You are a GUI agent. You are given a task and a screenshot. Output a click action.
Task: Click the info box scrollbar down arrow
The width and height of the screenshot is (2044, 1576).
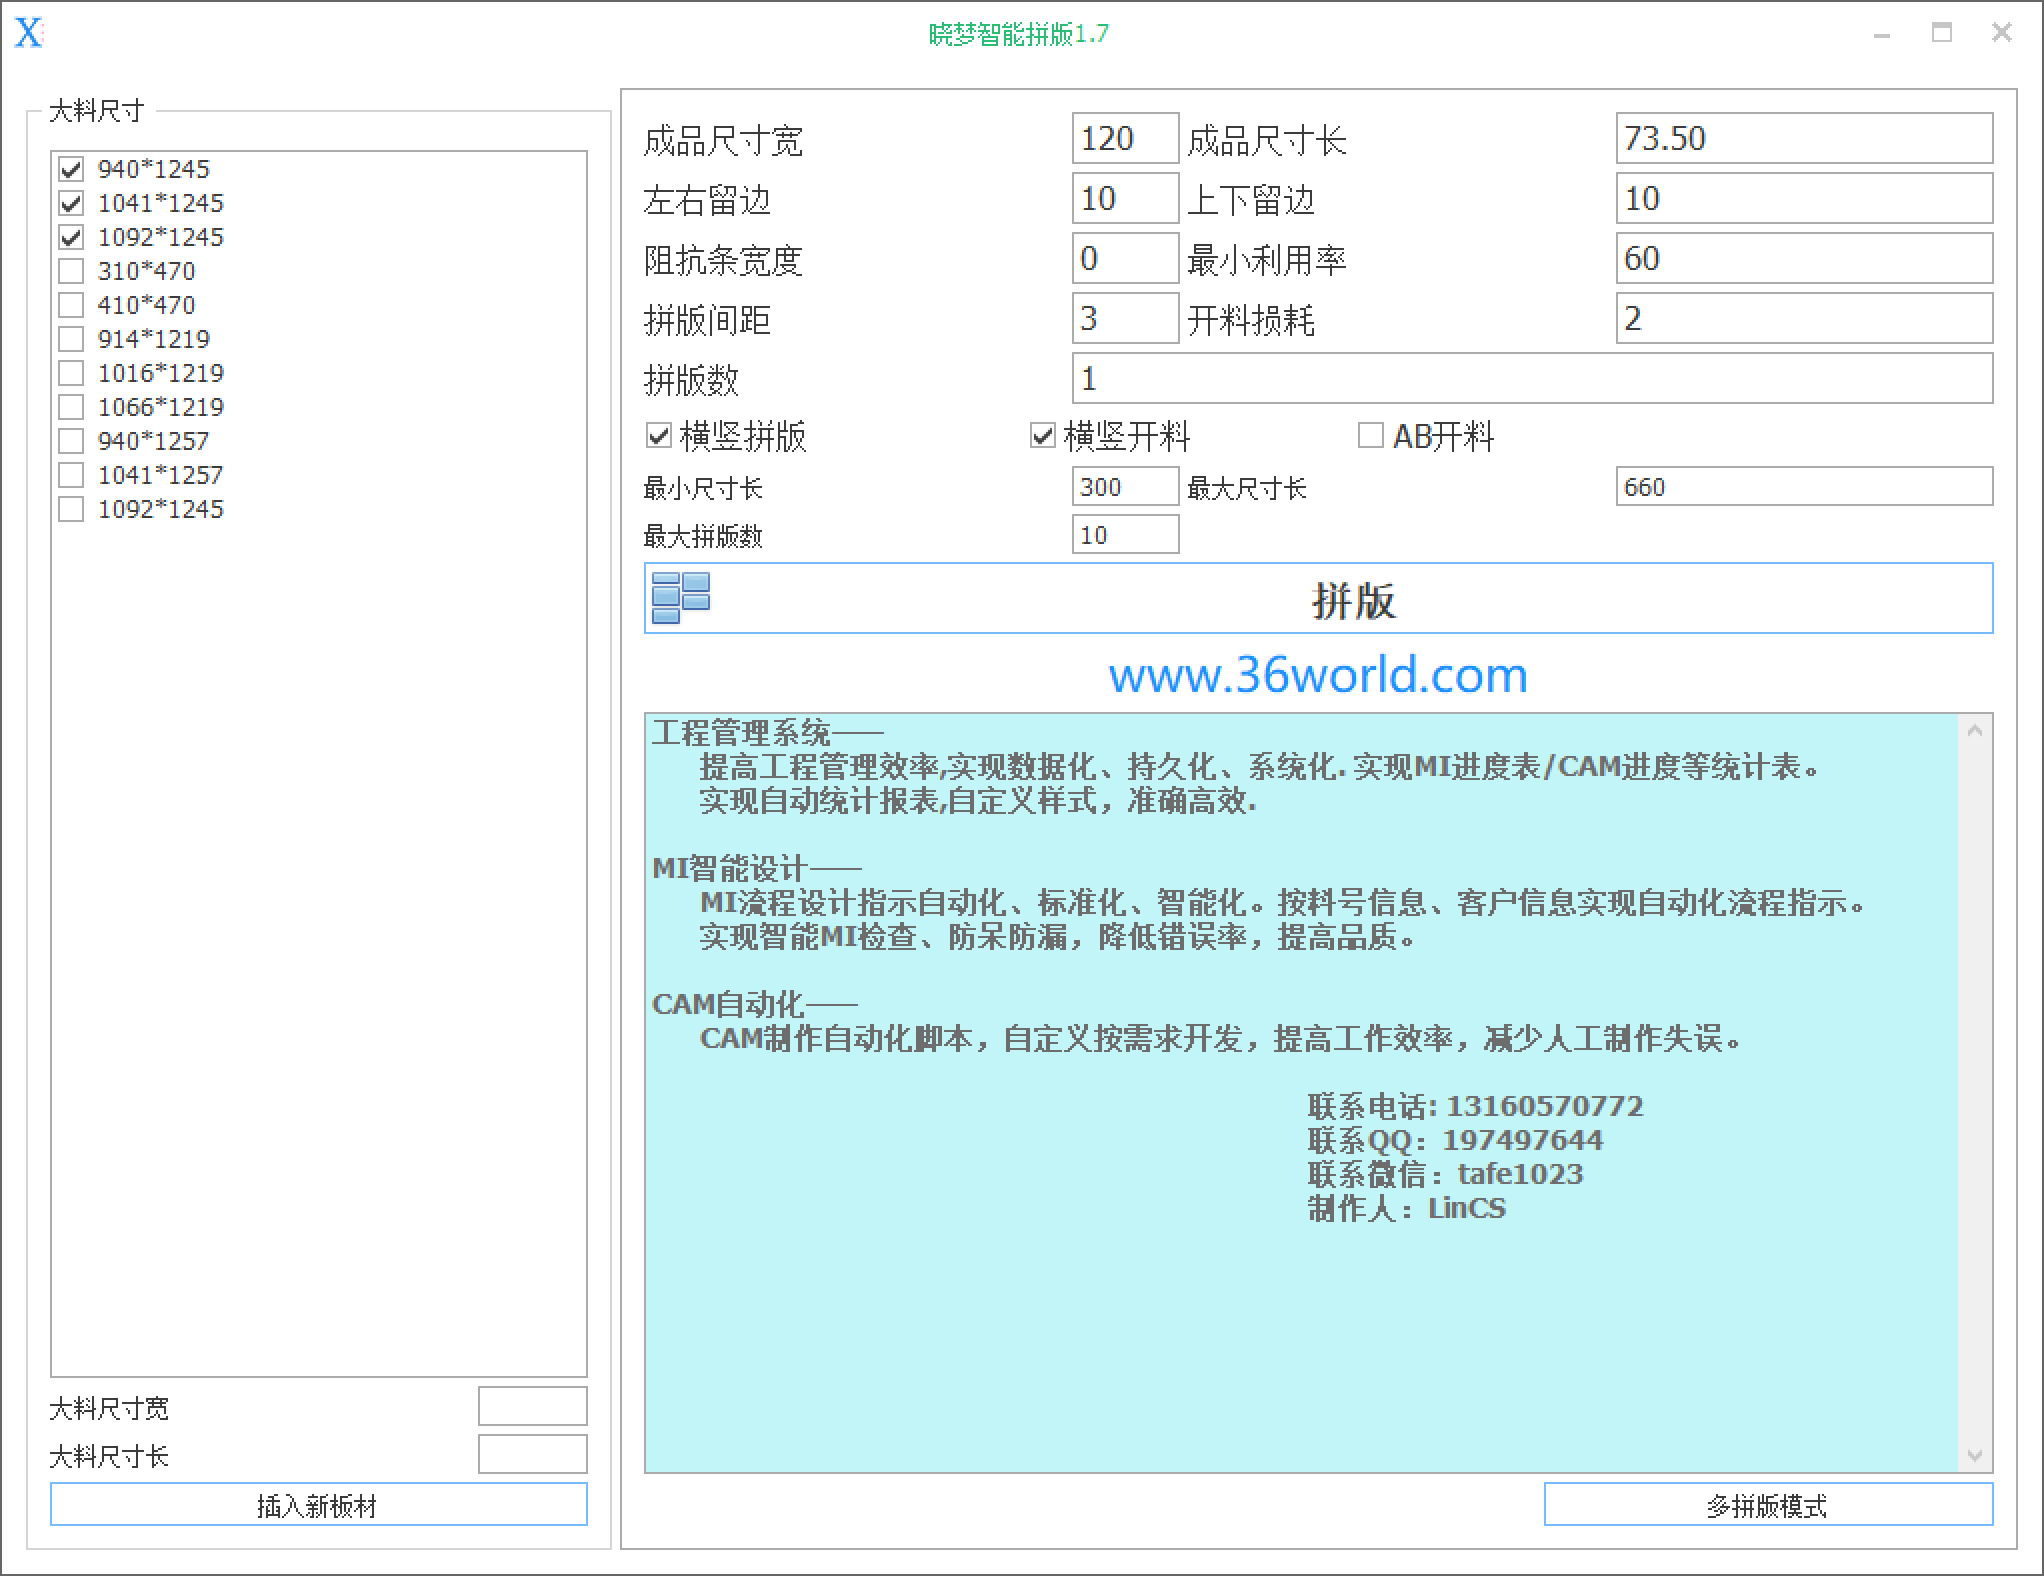(x=1975, y=1455)
